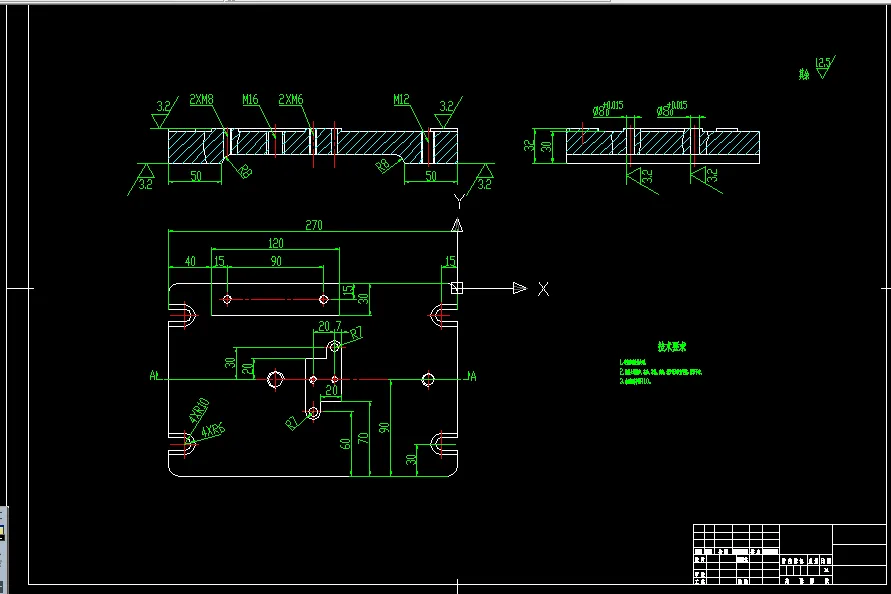
Task: Select the 2XM8 thread callout
Action: pyautogui.click(x=201, y=99)
